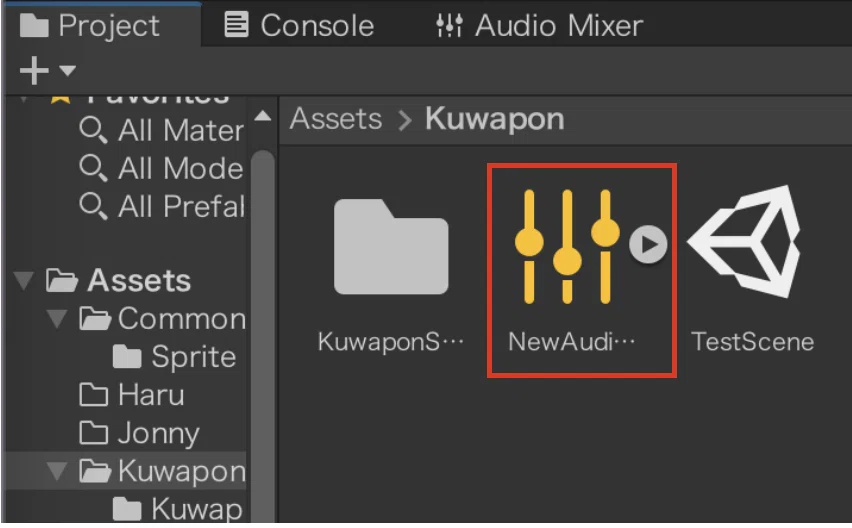Screen dimensions: 852x528
Task: Click the Jonny folder icon
Action: click(93, 433)
